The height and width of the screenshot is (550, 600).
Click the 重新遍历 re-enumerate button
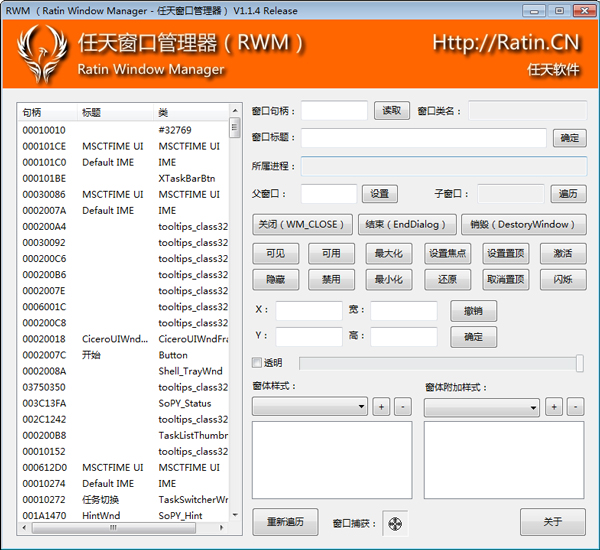pos(285,522)
